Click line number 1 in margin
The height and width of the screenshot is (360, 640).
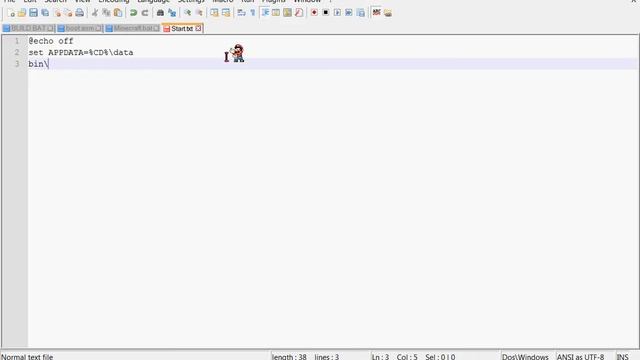17,41
